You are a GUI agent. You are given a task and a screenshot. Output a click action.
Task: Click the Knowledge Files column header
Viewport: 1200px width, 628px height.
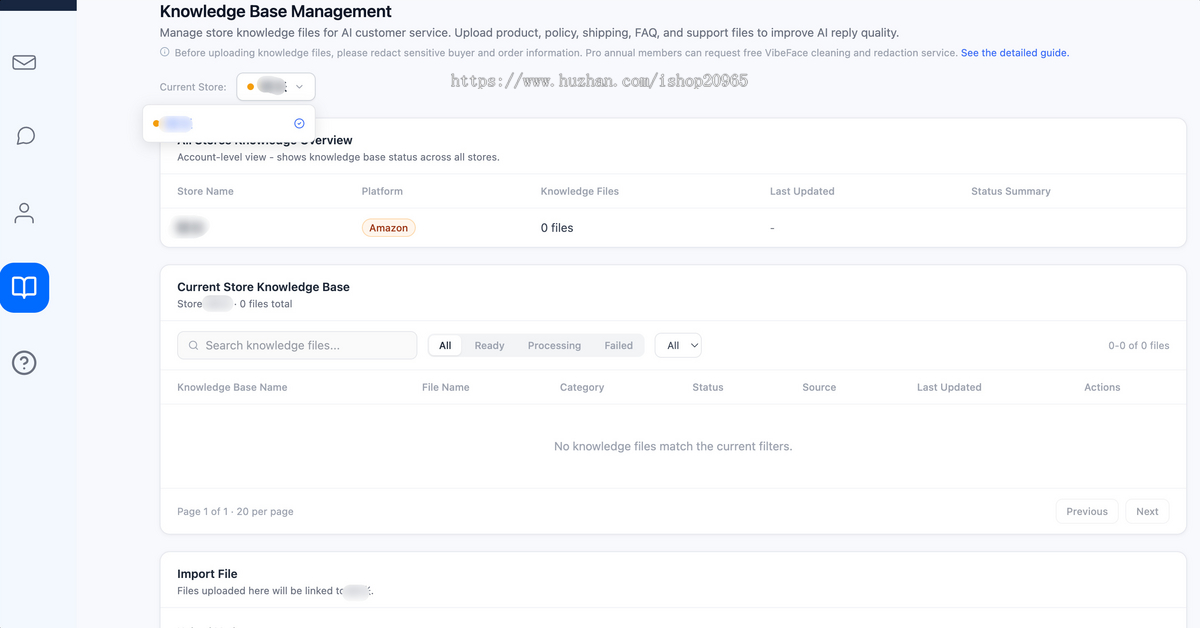(x=580, y=191)
